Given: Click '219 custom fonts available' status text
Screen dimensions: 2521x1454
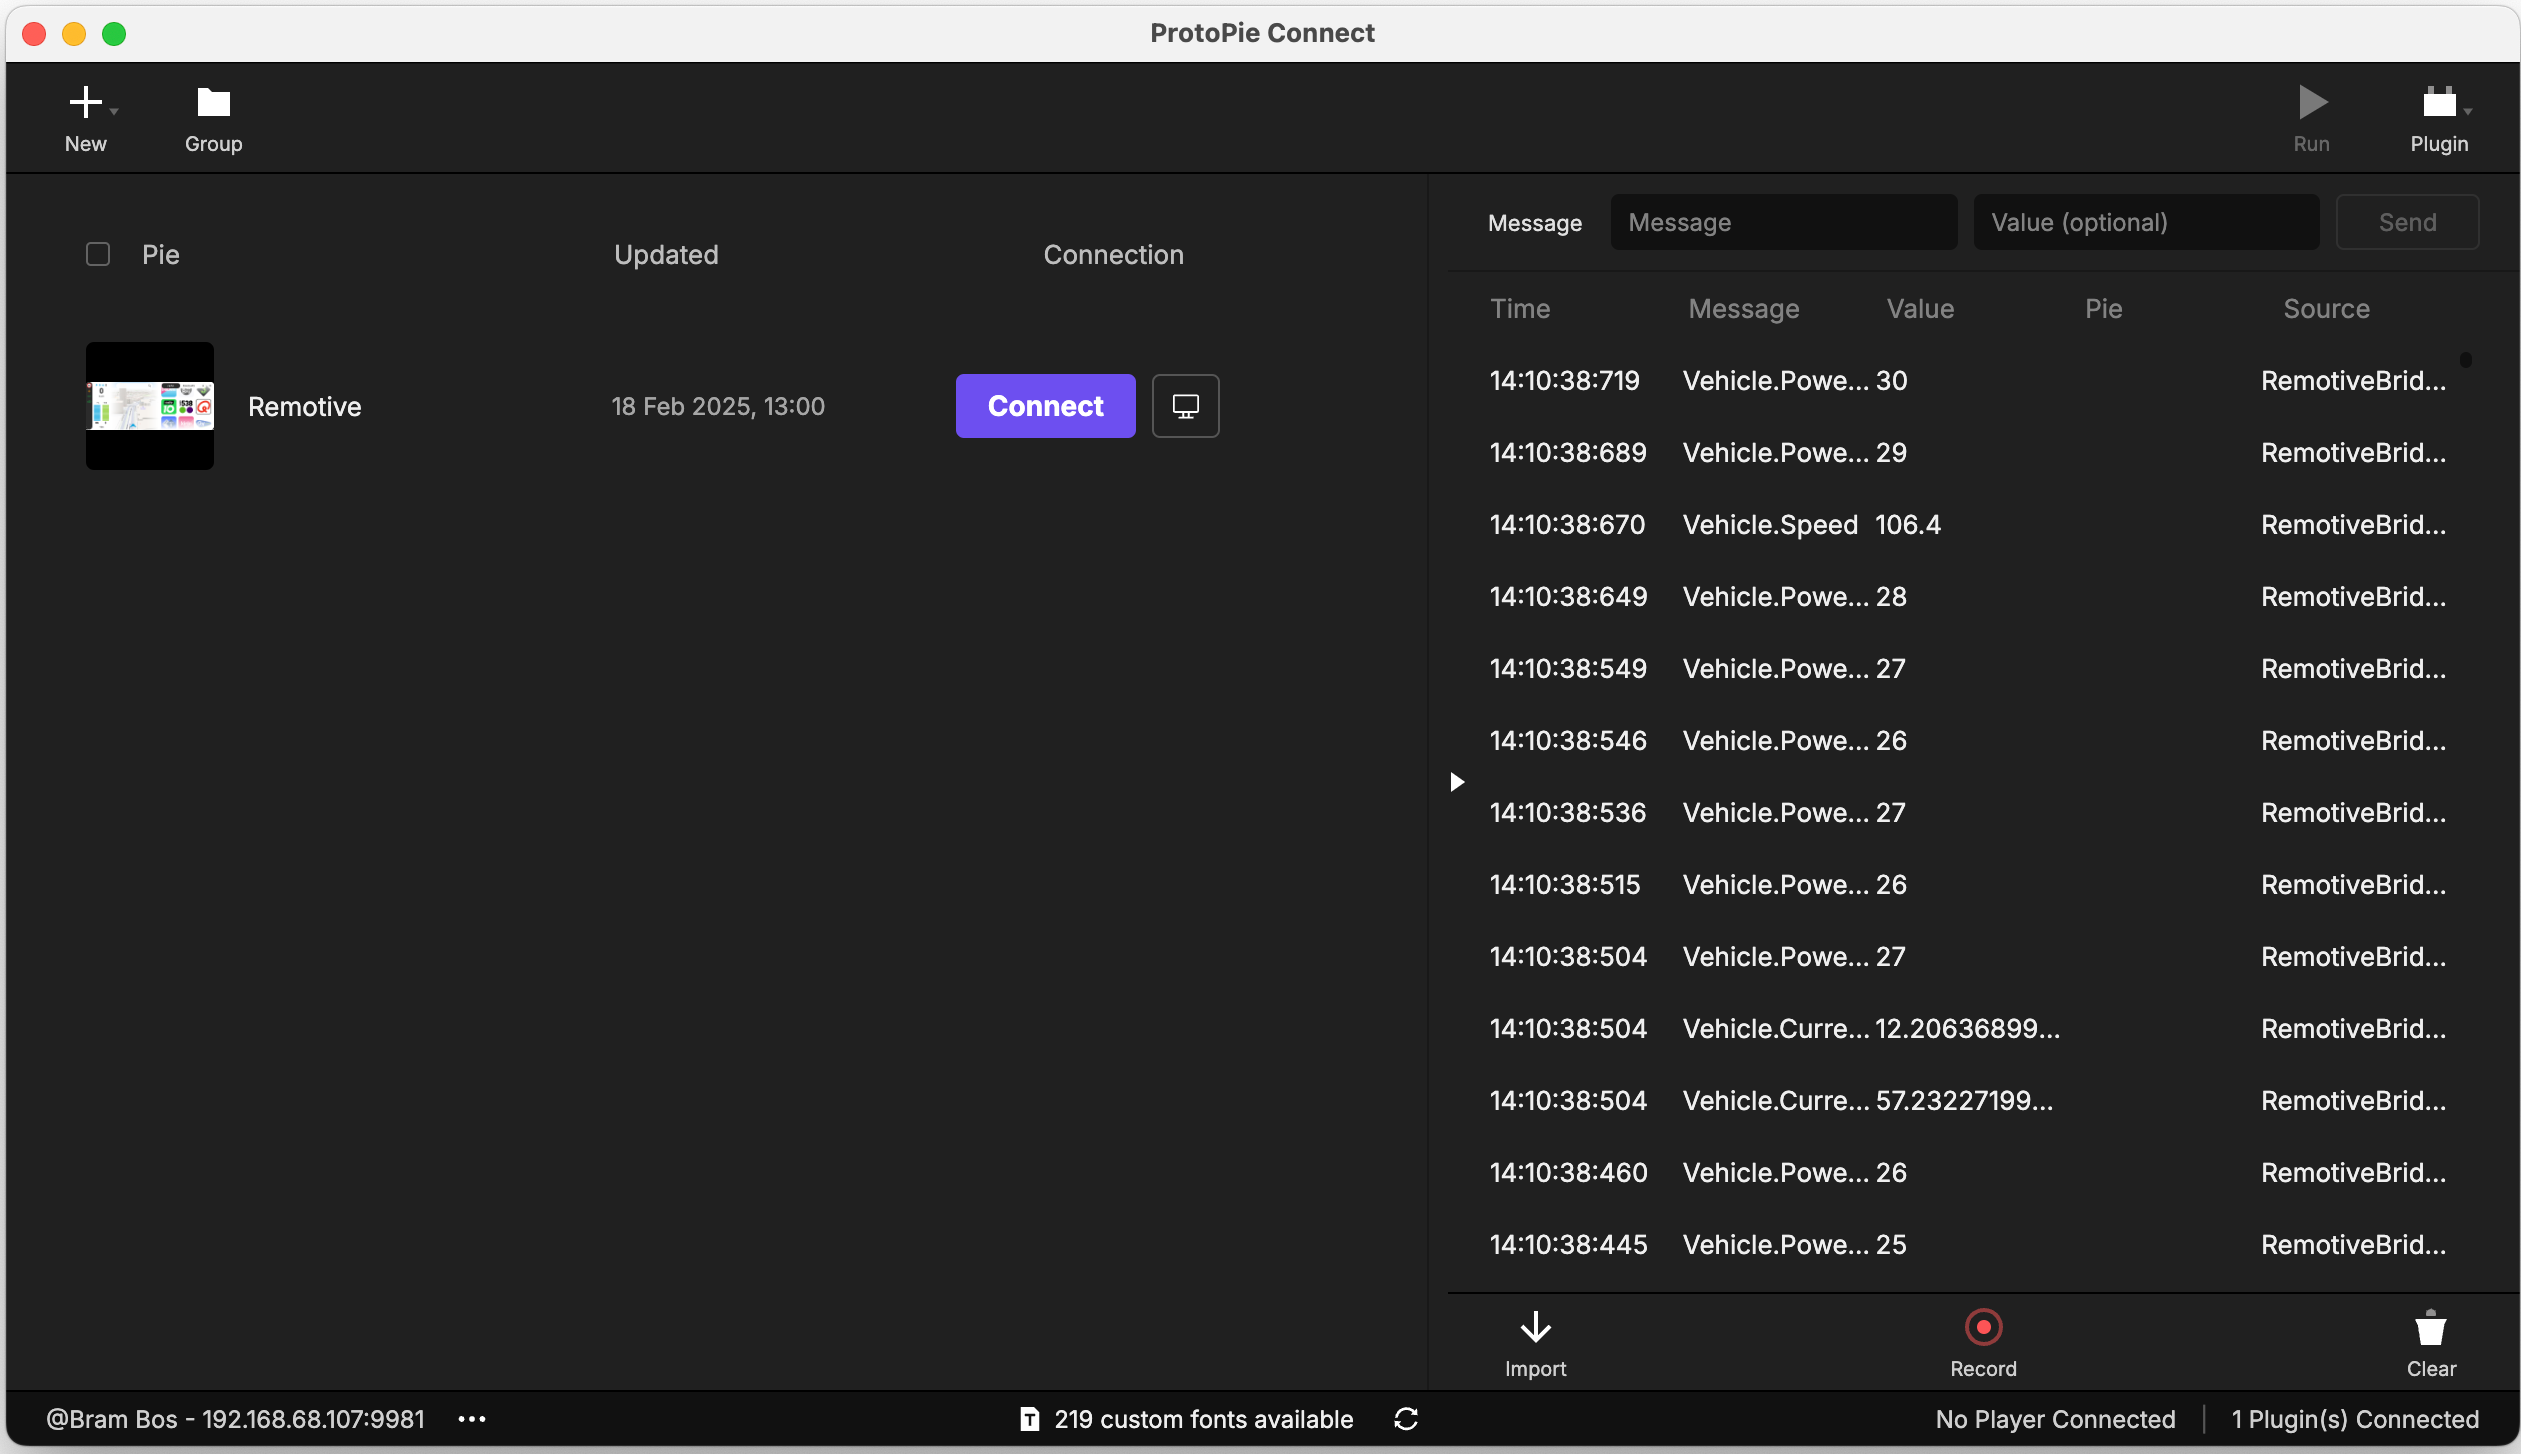Looking at the screenshot, I should point(1204,1419).
